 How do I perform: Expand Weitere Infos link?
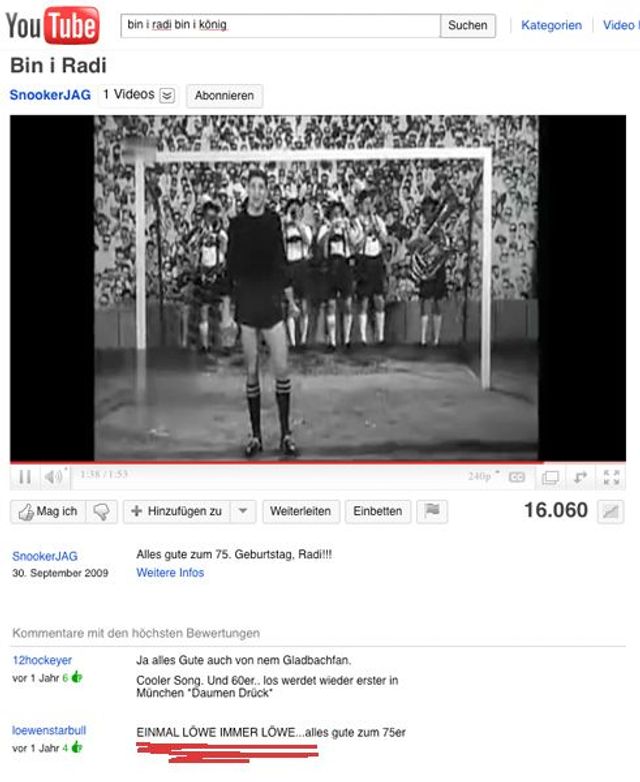170,573
